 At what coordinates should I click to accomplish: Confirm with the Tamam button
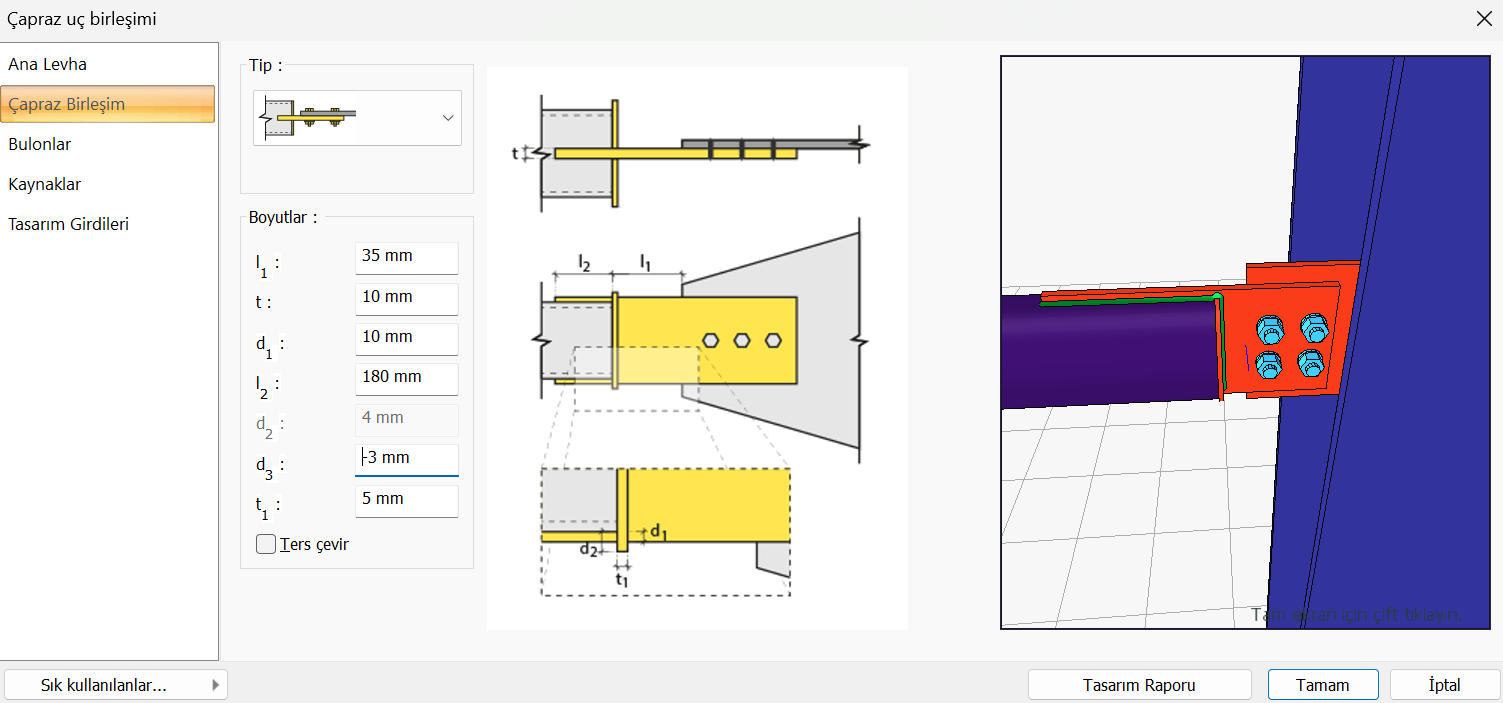1322,685
